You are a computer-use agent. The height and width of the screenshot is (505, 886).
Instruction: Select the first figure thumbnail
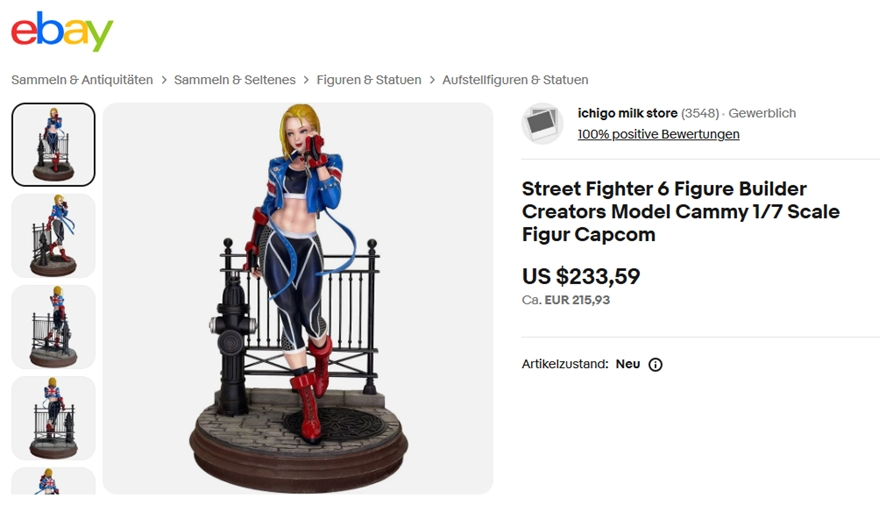click(x=53, y=145)
